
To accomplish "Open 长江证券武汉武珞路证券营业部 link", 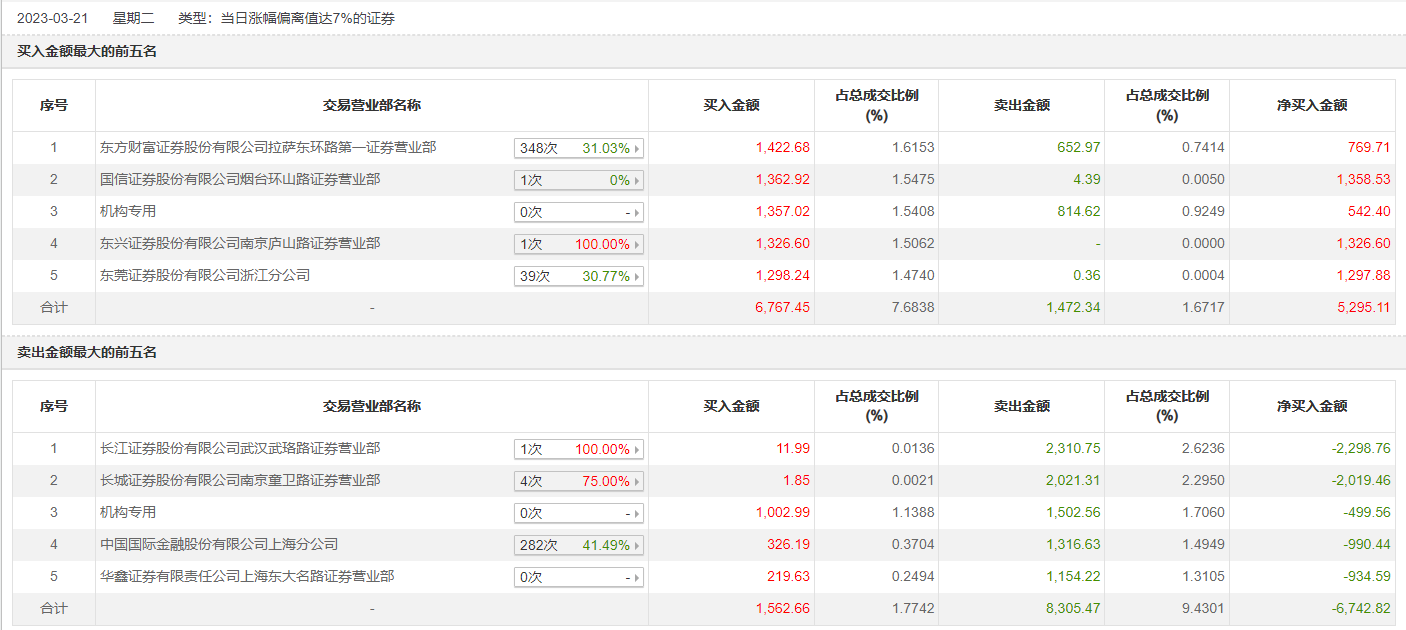I will tap(240, 448).
